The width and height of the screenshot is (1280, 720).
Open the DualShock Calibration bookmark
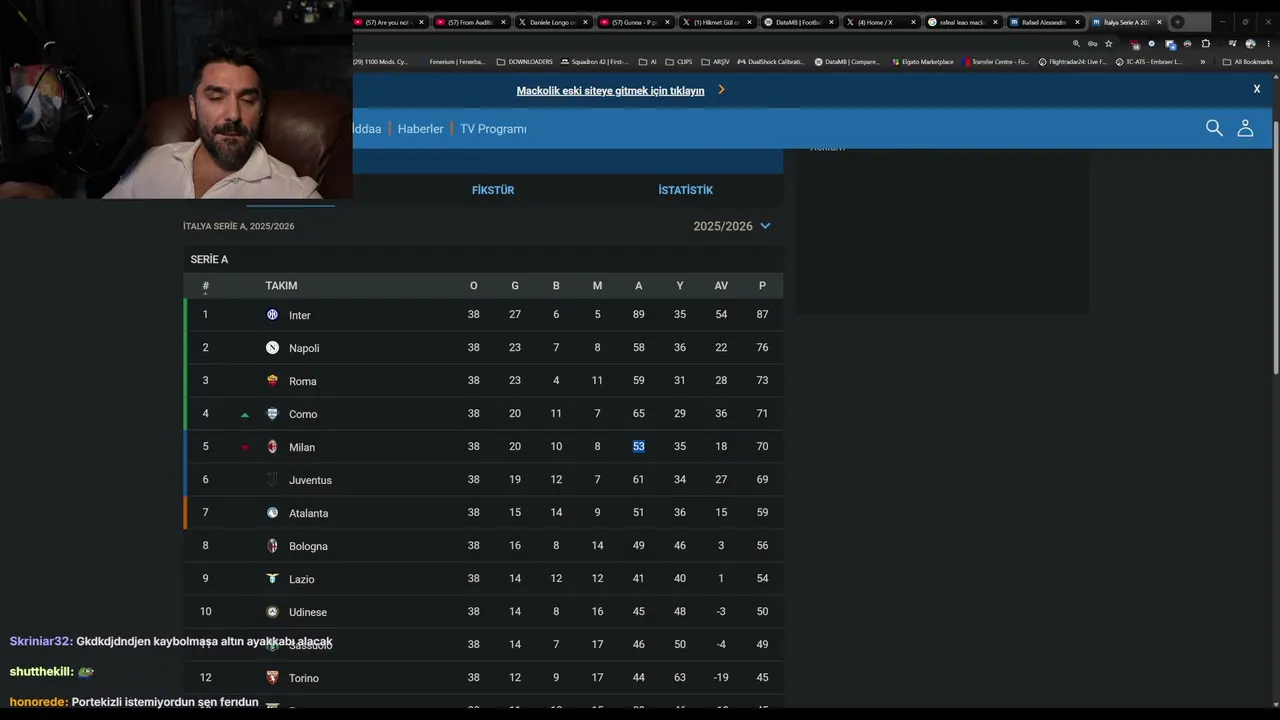pyautogui.click(x=770, y=62)
